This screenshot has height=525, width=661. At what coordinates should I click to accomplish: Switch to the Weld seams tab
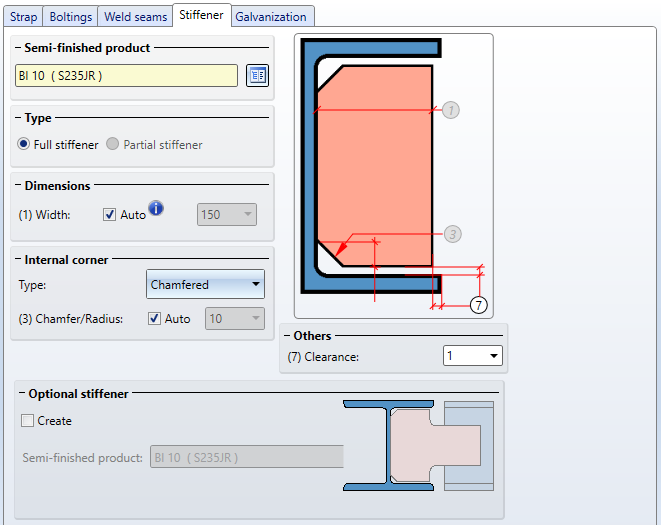pyautogui.click(x=135, y=17)
